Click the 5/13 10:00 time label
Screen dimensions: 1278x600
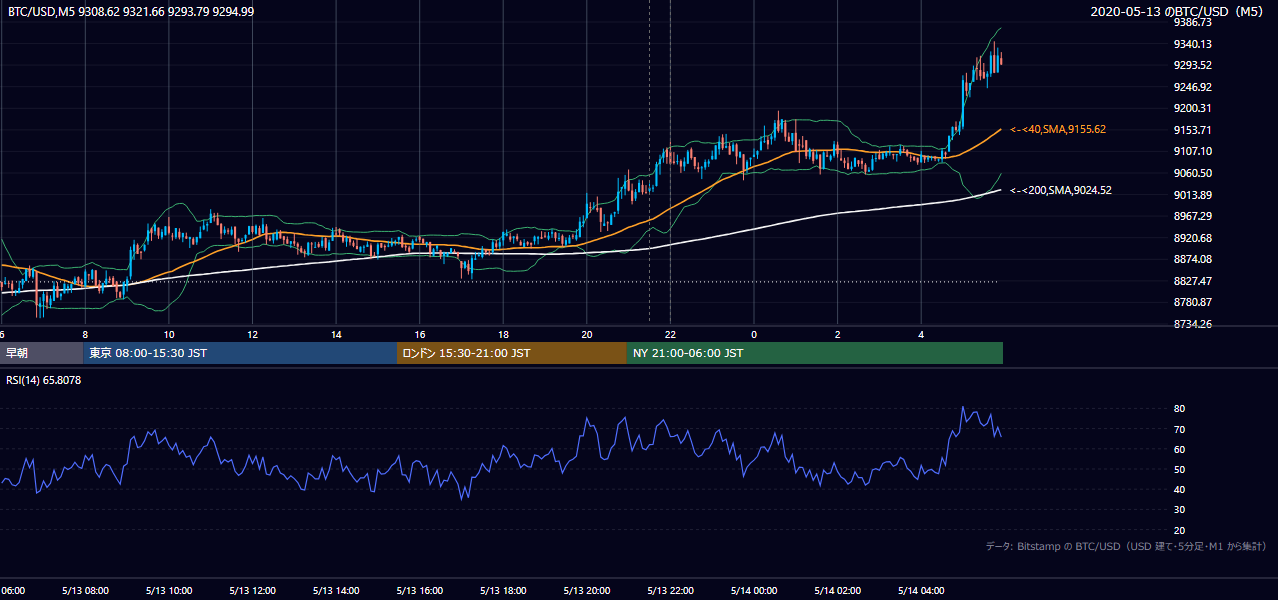(x=169, y=591)
